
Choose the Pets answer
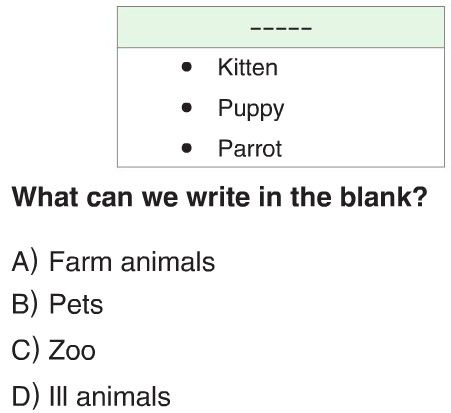pyautogui.click(x=57, y=304)
